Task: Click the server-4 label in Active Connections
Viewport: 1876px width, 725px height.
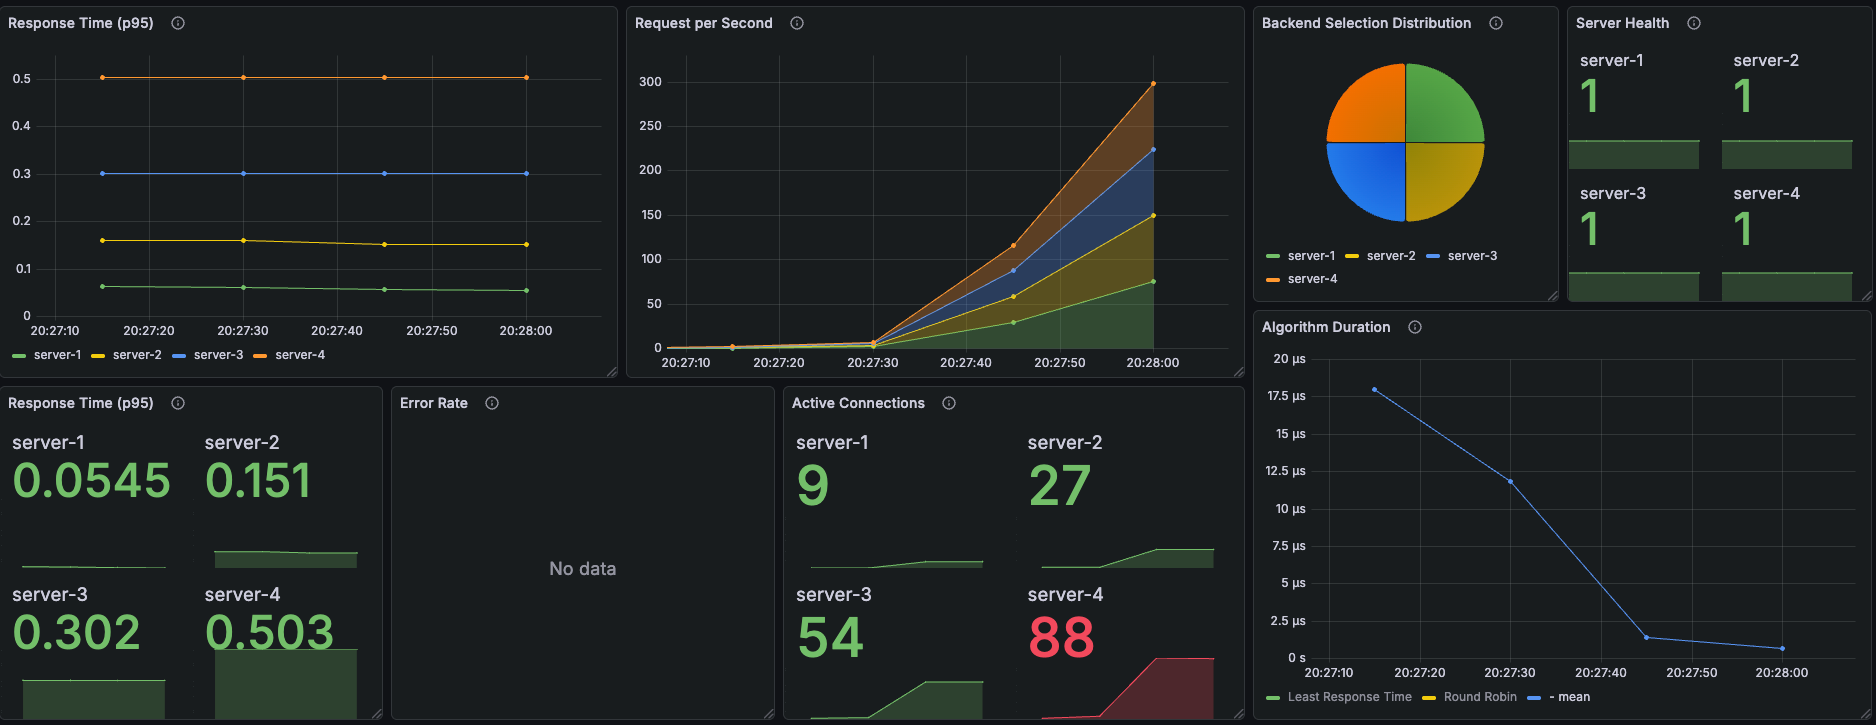Action: click(1066, 595)
